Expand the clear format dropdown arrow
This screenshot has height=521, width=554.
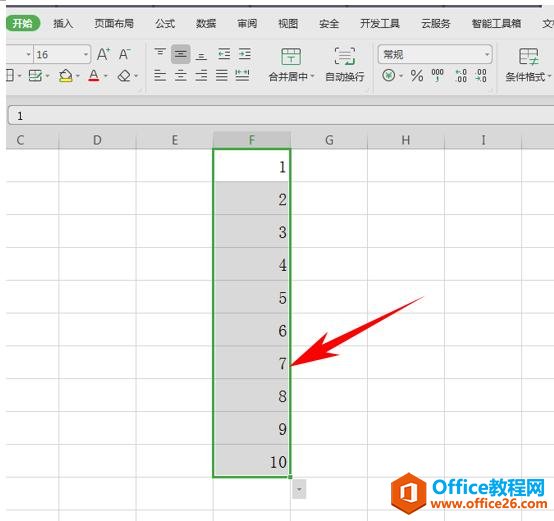136,76
